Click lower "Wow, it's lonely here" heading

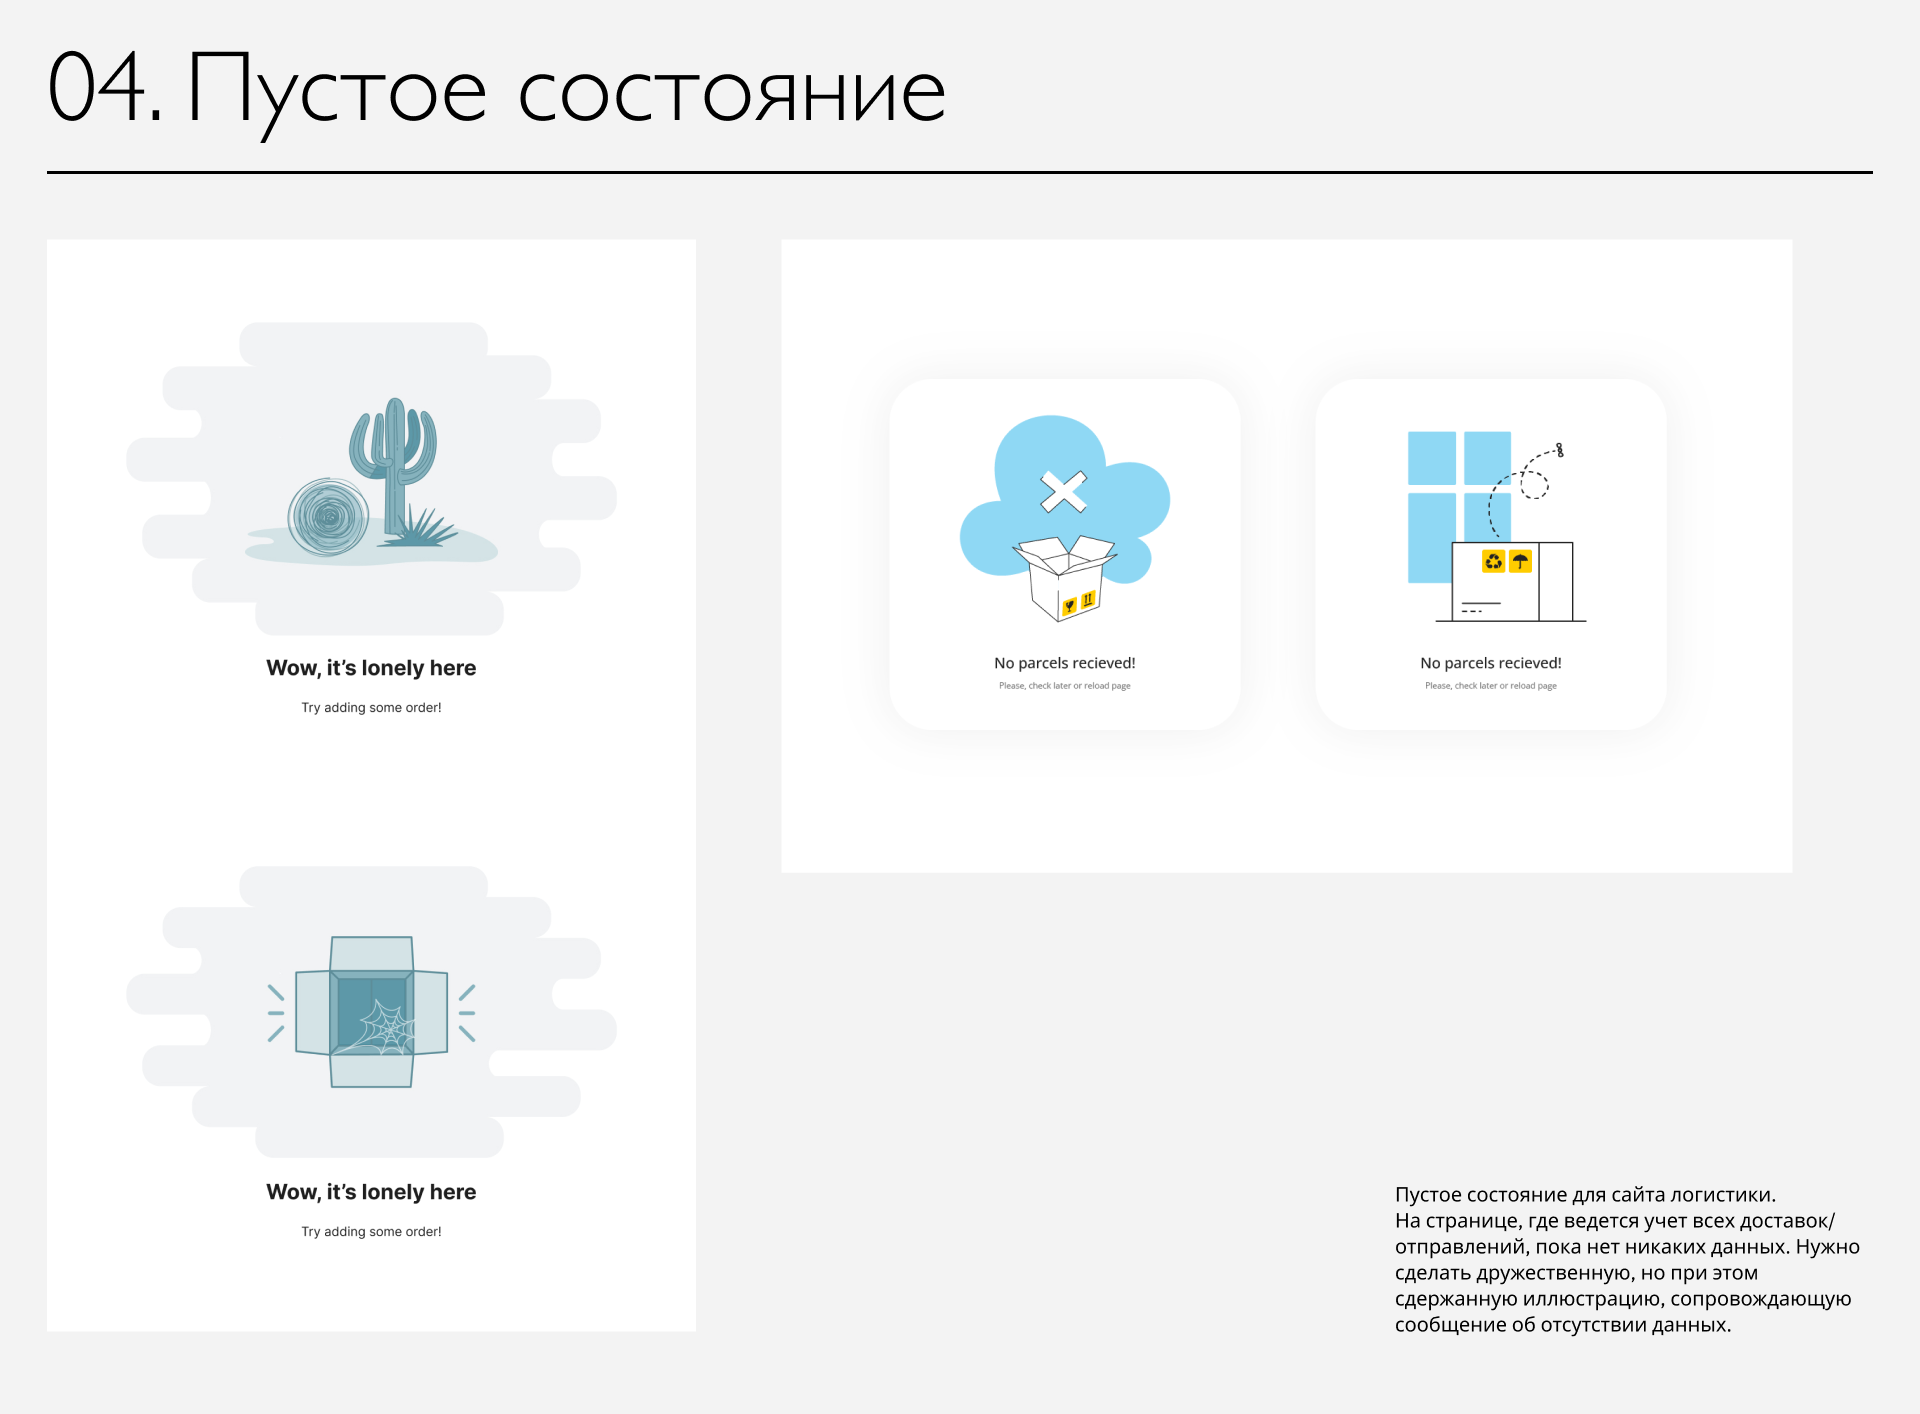click(x=371, y=1192)
